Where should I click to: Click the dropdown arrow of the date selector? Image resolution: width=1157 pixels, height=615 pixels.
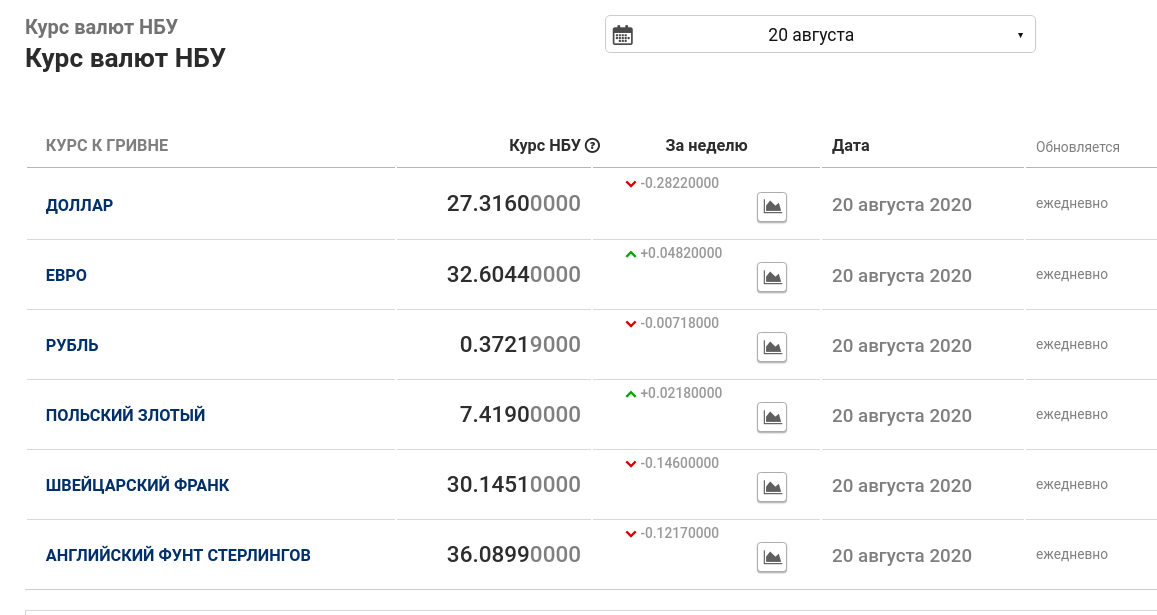1020,35
